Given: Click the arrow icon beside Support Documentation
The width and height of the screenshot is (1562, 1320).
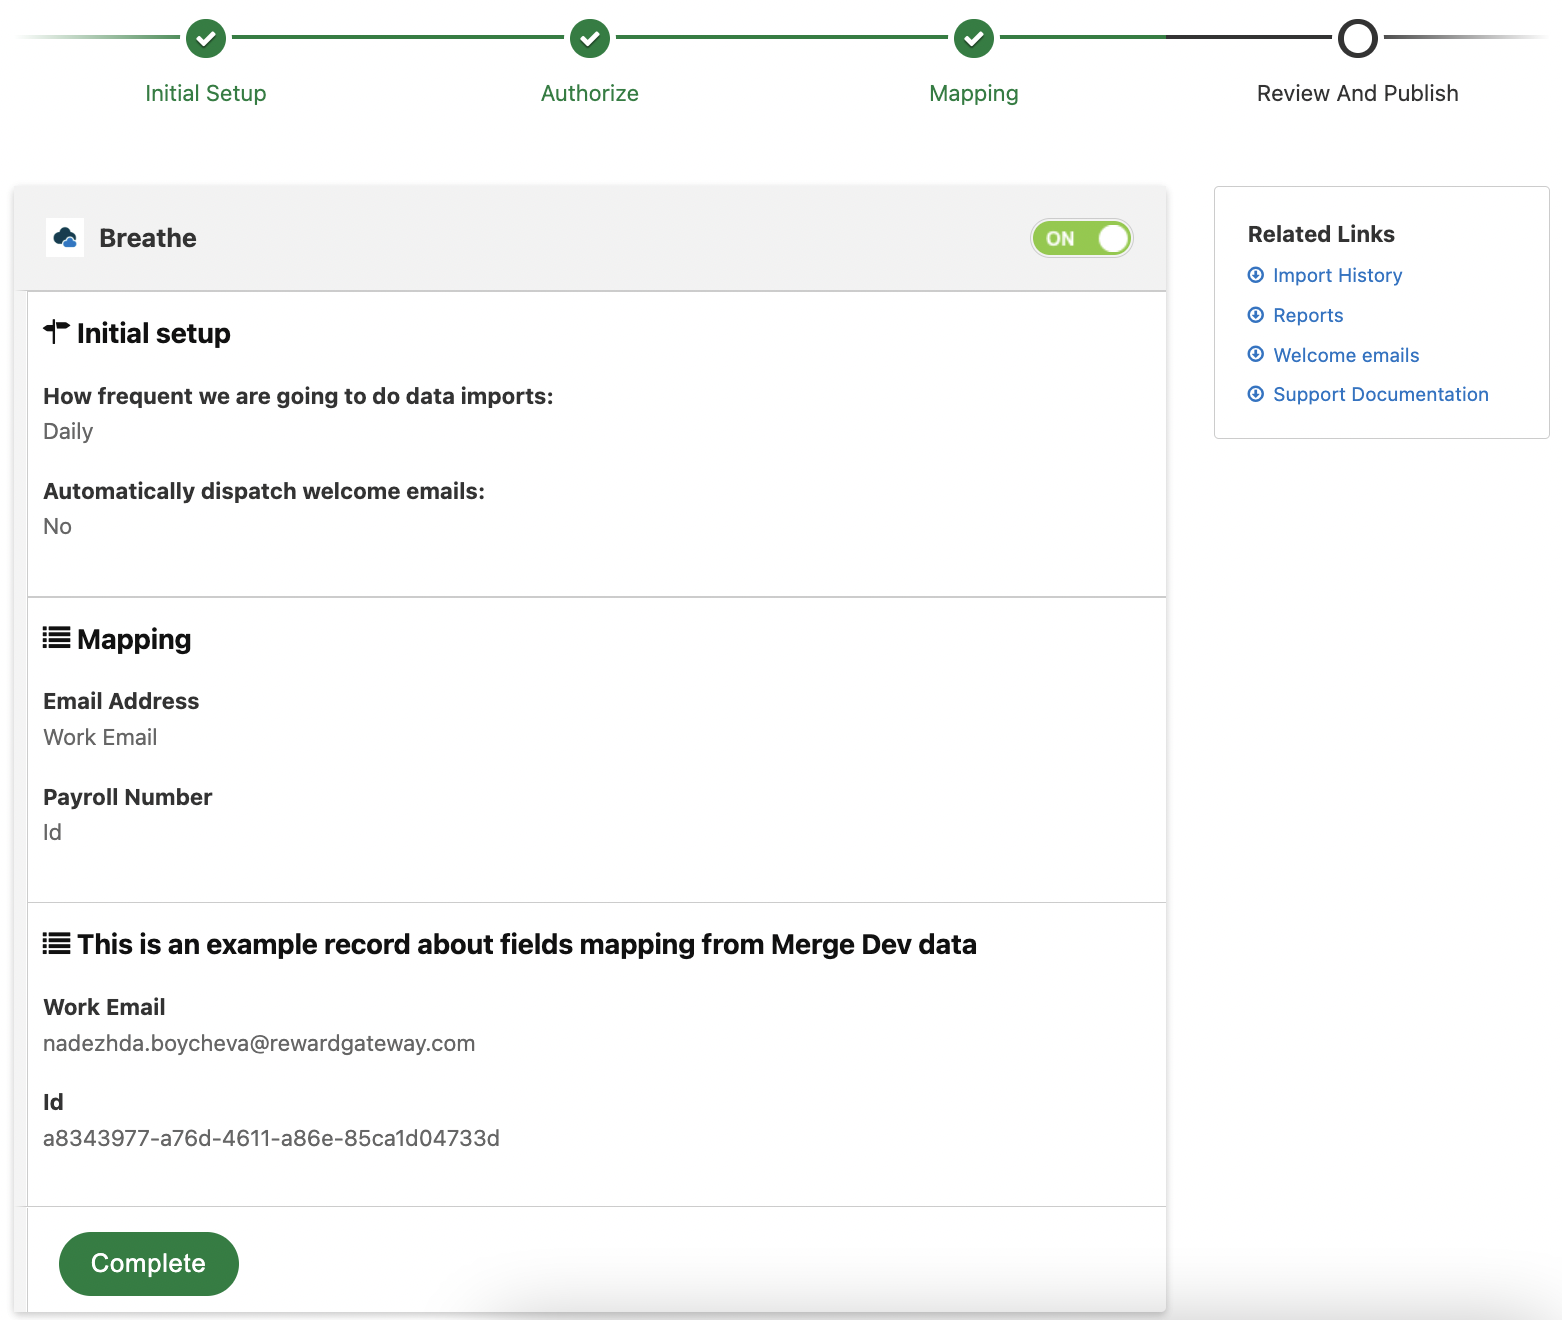Looking at the screenshot, I should [x=1256, y=394].
